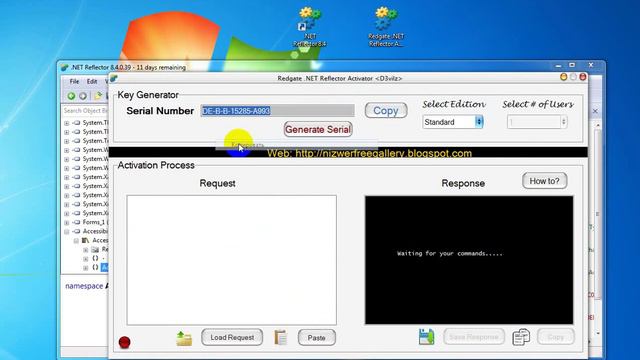Close the Reflector side panel with the X
This screenshot has width=640, height=360.
tap(595, 111)
